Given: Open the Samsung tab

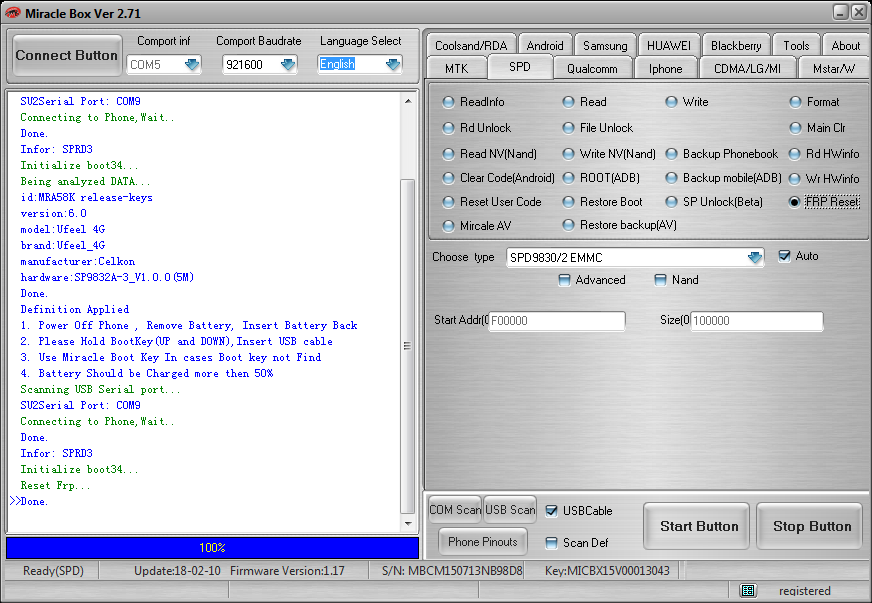Looking at the screenshot, I should (605, 45).
